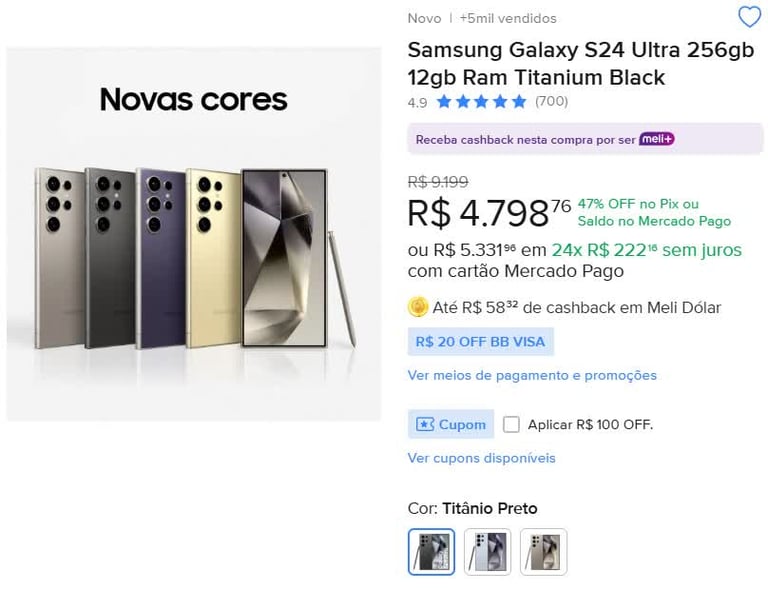The image size is (768, 590).
Task: Enable the Aplicar R$ 100 OFF checkbox
Action: coord(511,424)
